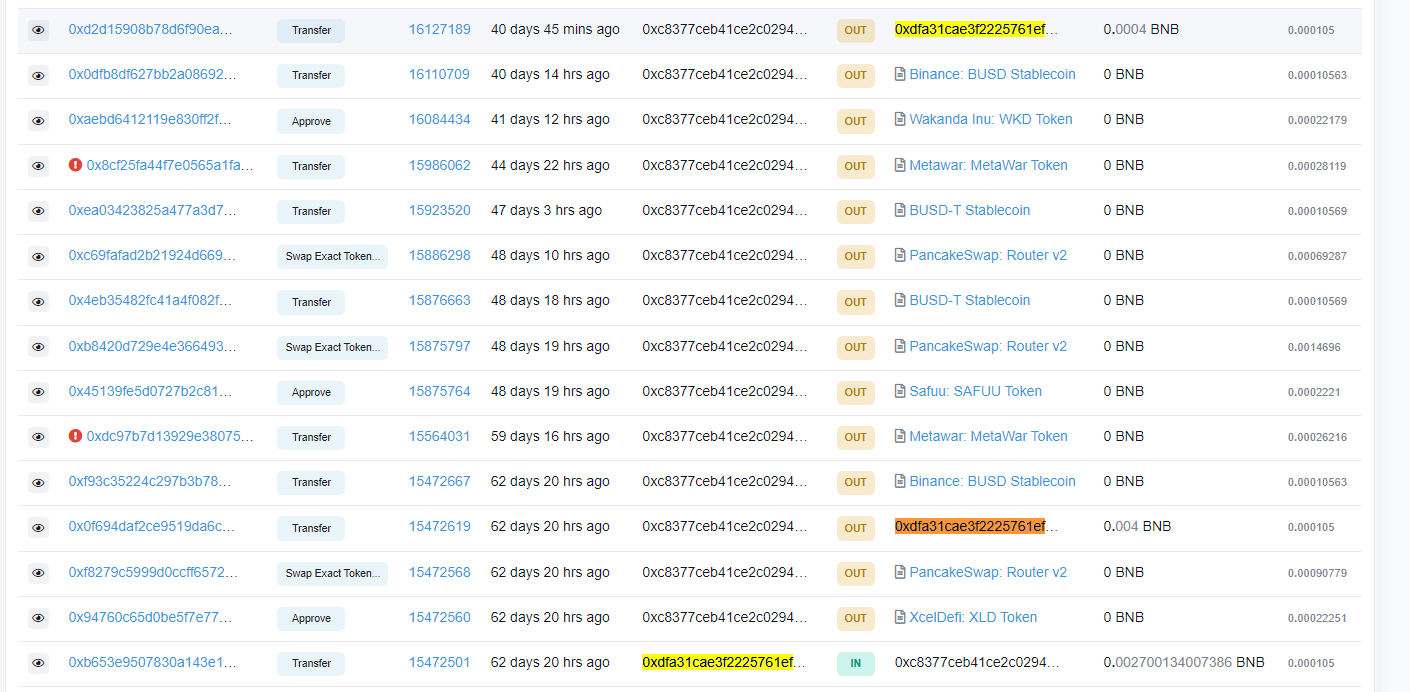Open the XcelDefi: XLD Token link
The image size is (1410, 692).
click(973, 617)
